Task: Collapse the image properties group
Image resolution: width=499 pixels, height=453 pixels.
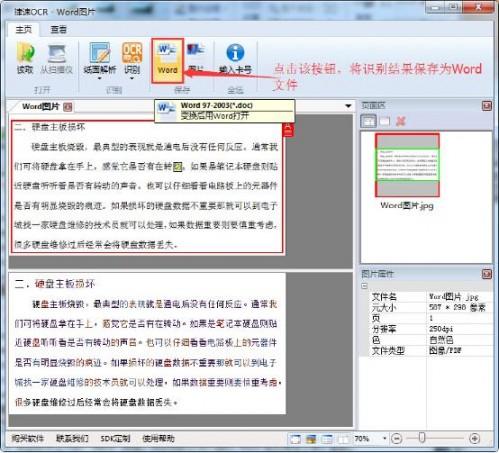Action: (x=364, y=286)
